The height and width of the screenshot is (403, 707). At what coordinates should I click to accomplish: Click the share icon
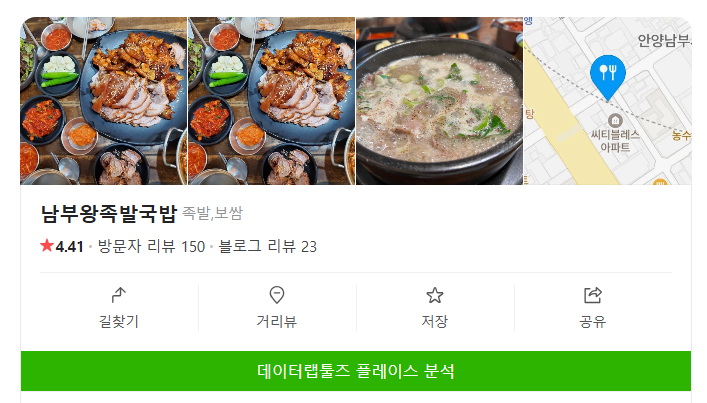coord(592,295)
